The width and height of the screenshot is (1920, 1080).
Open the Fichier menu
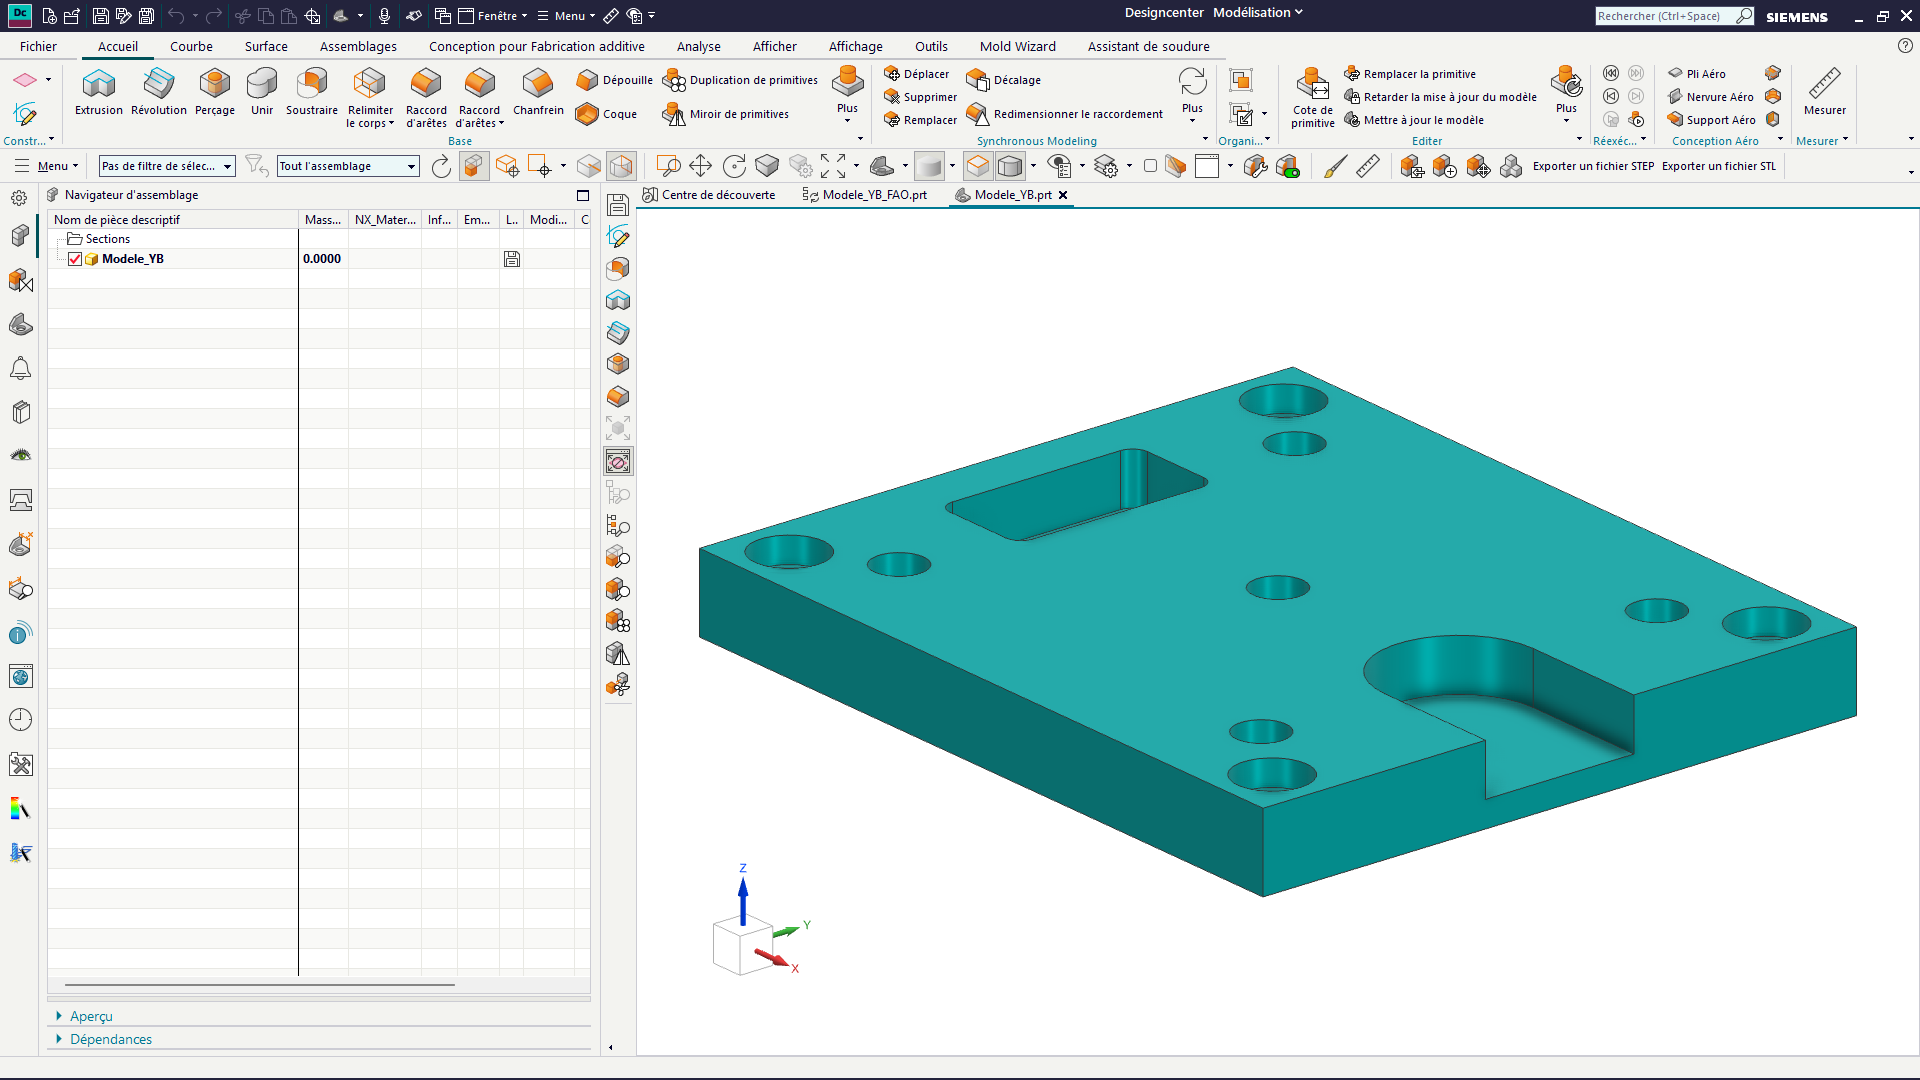[x=38, y=46]
